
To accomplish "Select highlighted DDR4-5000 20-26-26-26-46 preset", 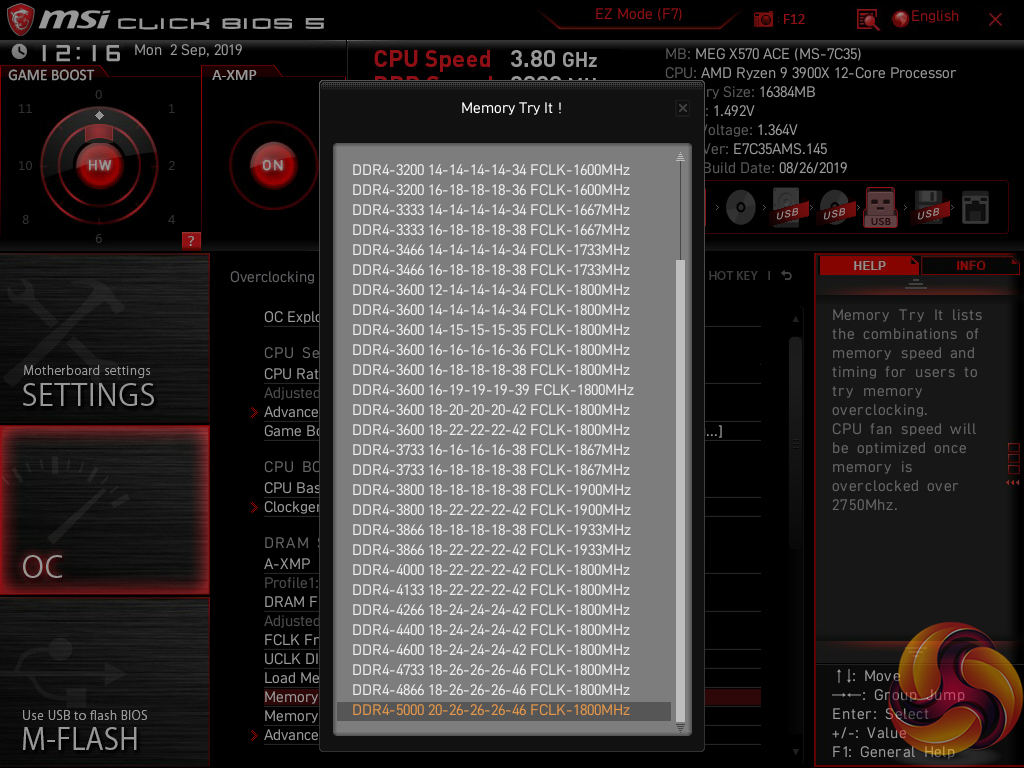I will point(504,711).
